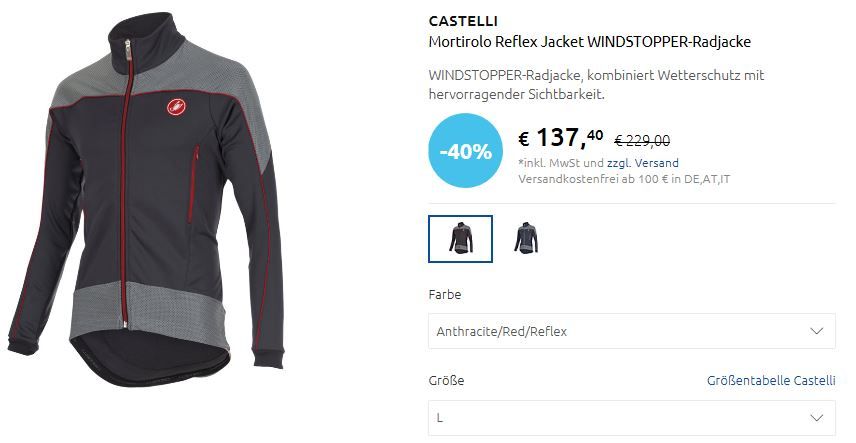The width and height of the screenshot is (856, 443).
Task: Click the chevron arrow in Farbe dropdown
Action: (x=816, y=331)
